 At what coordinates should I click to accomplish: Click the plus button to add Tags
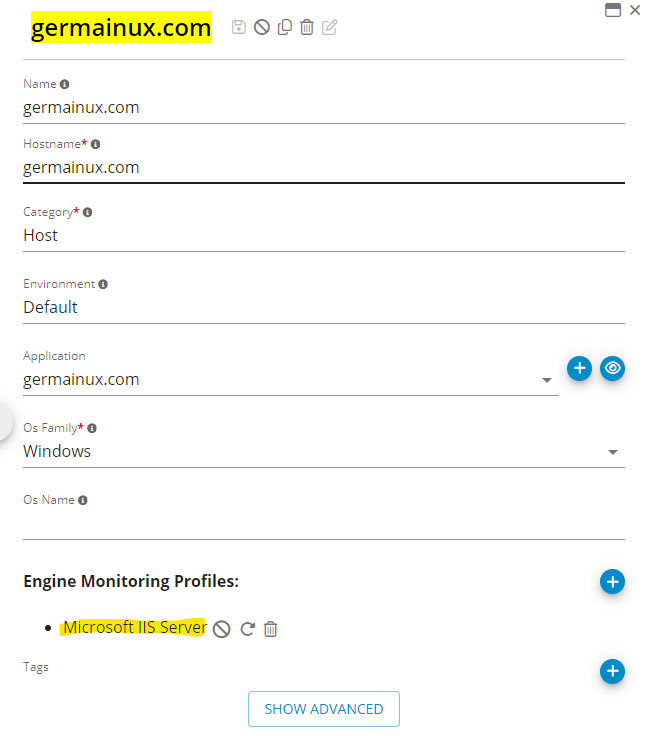tap(612, 671)
